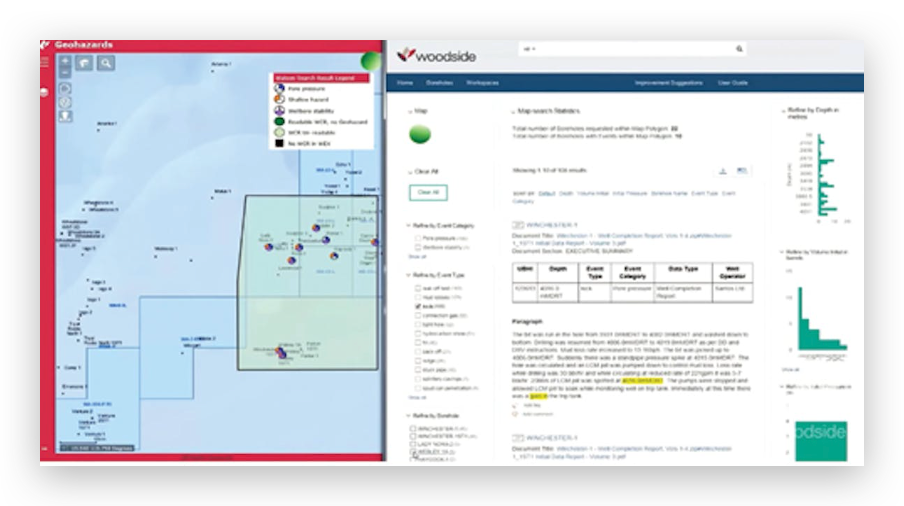Open Improvement Suggestions
The image size is (904, 506).
(x=669, y=83)
